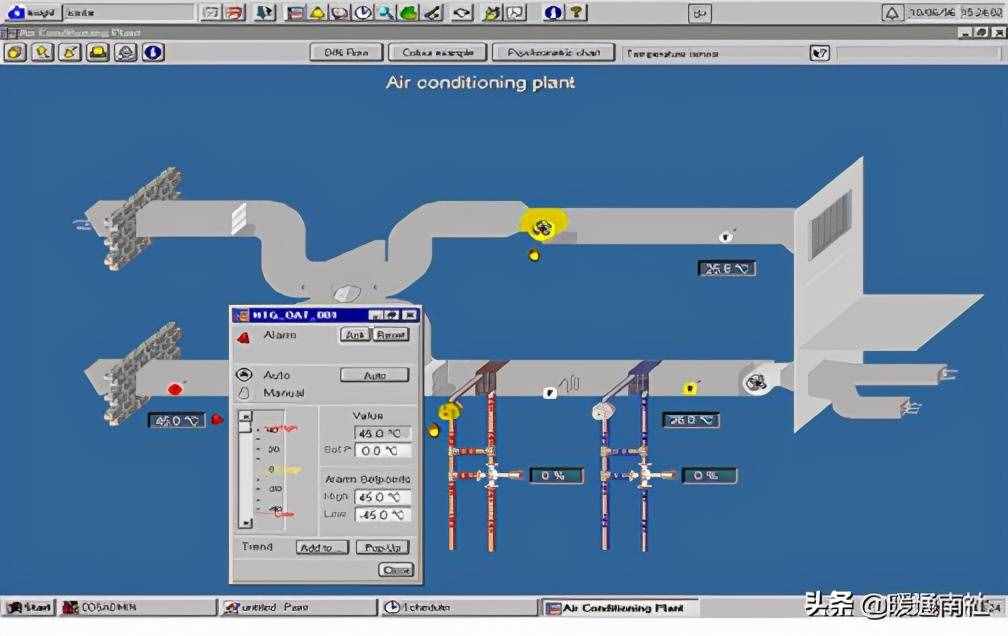Click the blue info icon in top toolbar
Screen dimensions: 1008x636
553,12
